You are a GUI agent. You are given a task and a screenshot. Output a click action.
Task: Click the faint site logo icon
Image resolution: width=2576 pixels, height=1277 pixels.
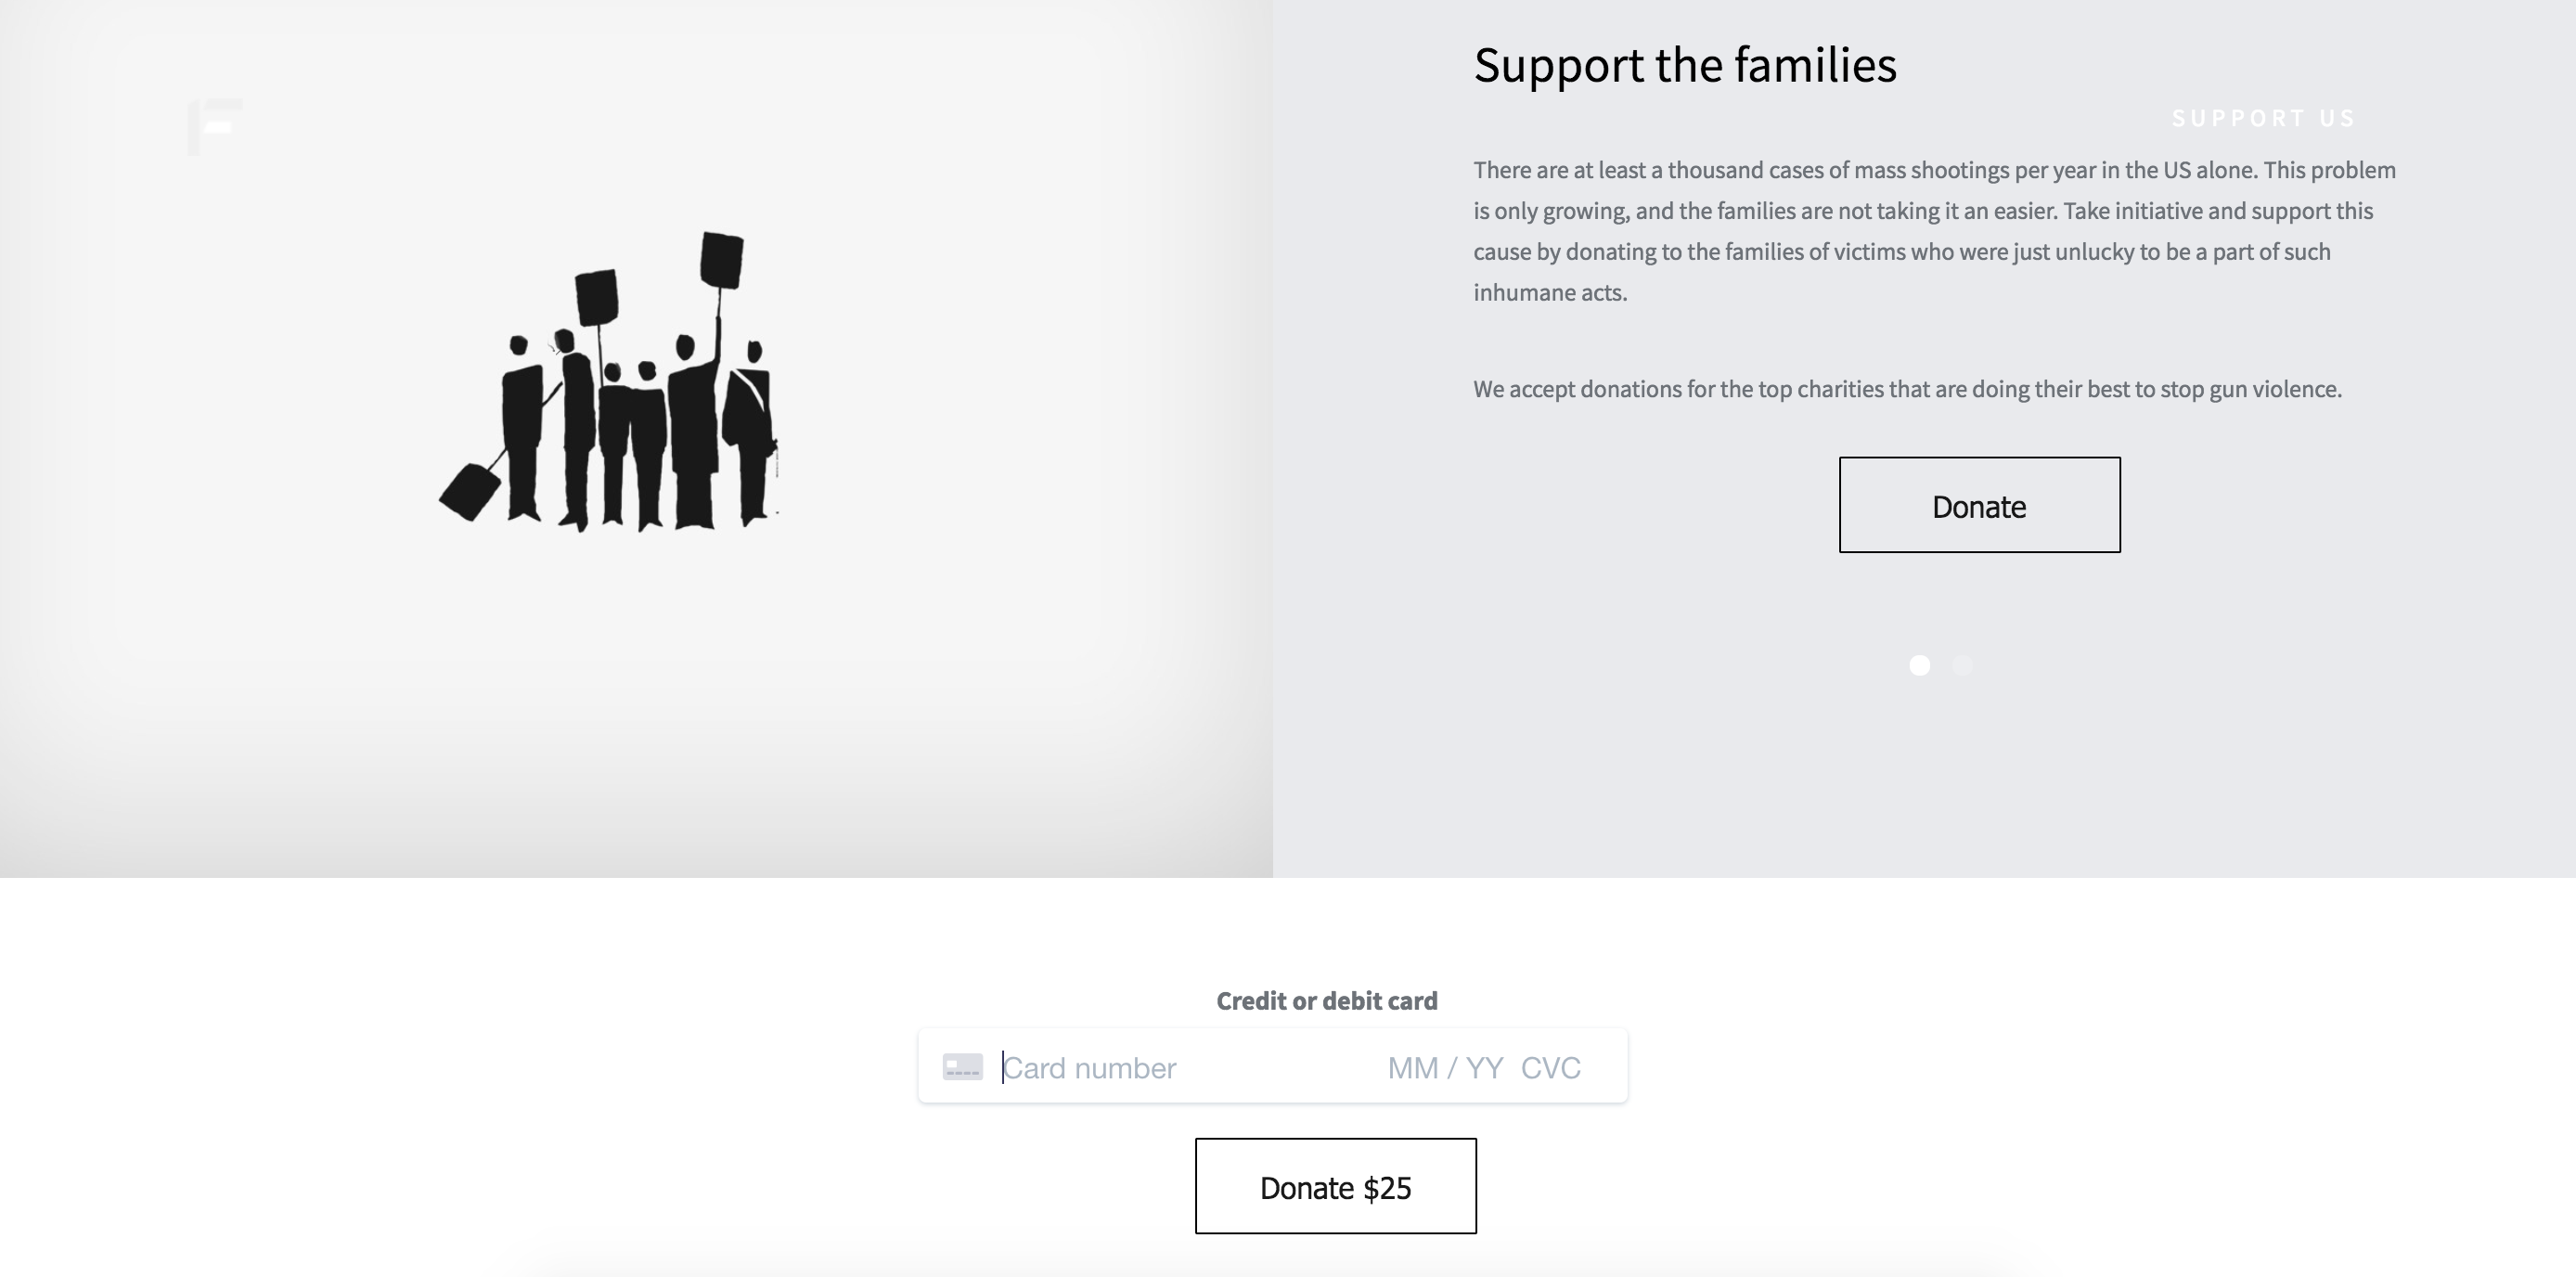tap(215, 126)
